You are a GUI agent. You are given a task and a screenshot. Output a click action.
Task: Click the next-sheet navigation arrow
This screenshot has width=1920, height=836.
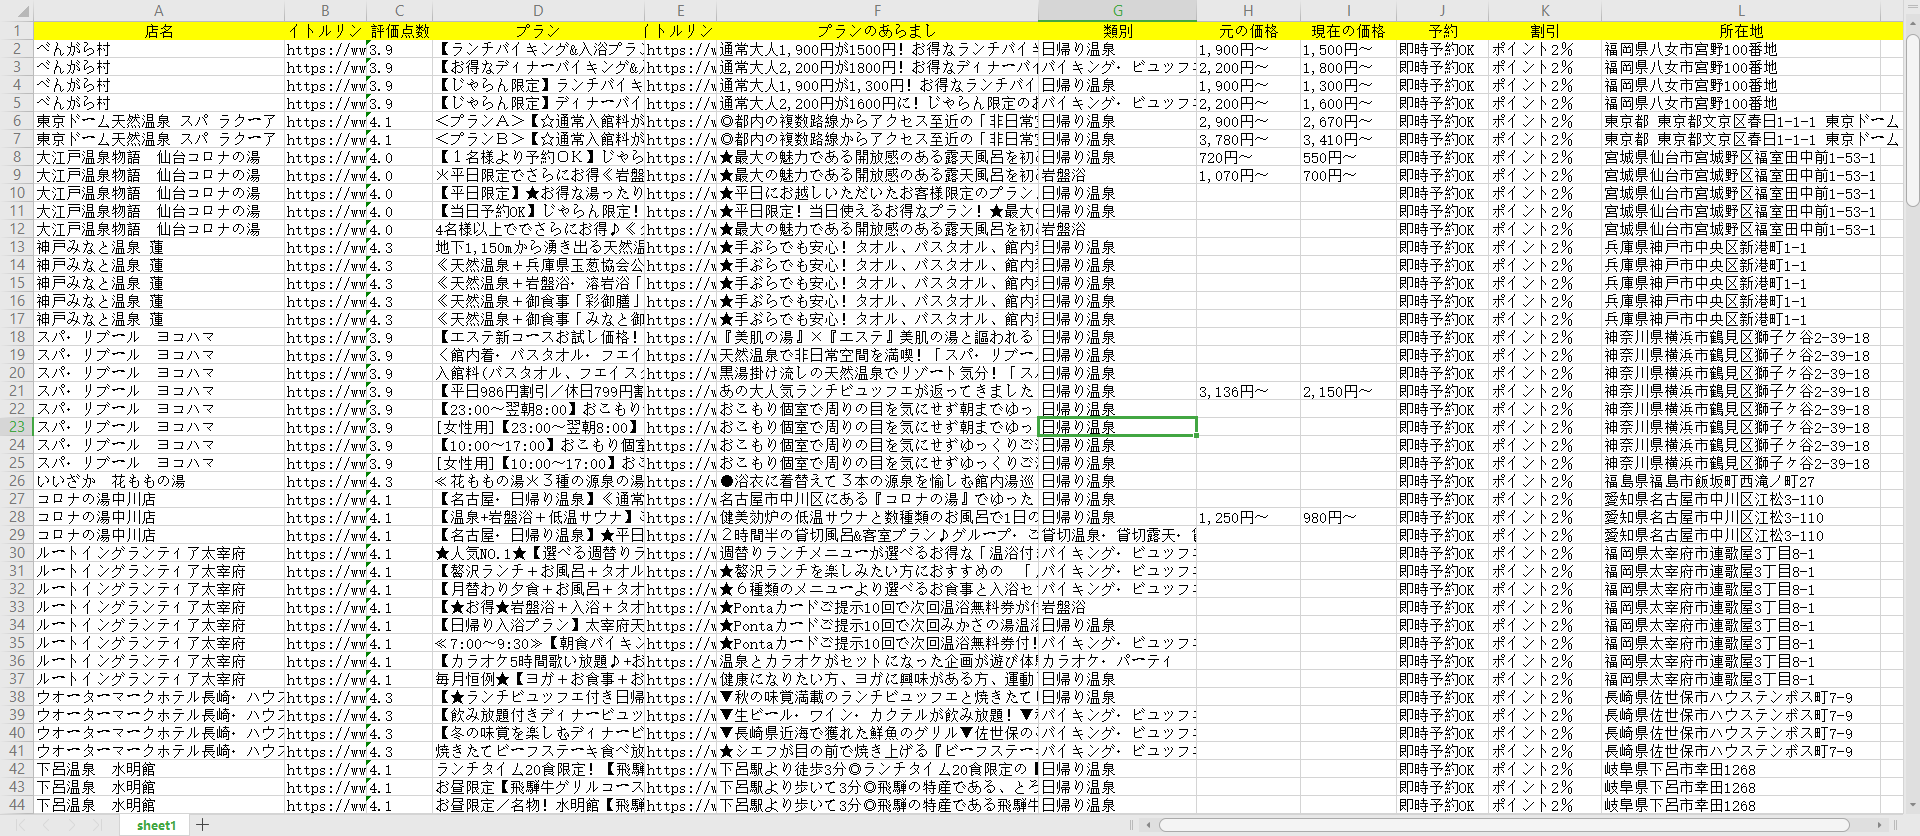point(70,825)
